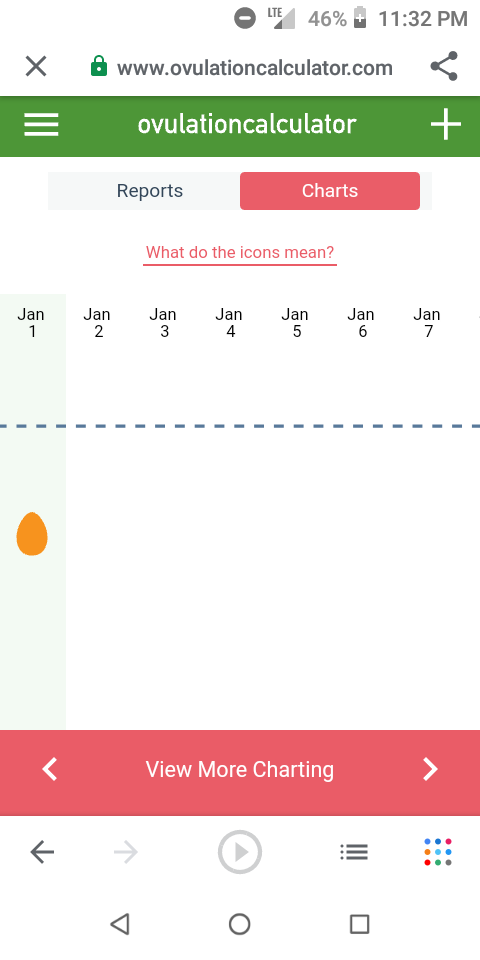Open the colorful dots grid icon

click(438, 852)
